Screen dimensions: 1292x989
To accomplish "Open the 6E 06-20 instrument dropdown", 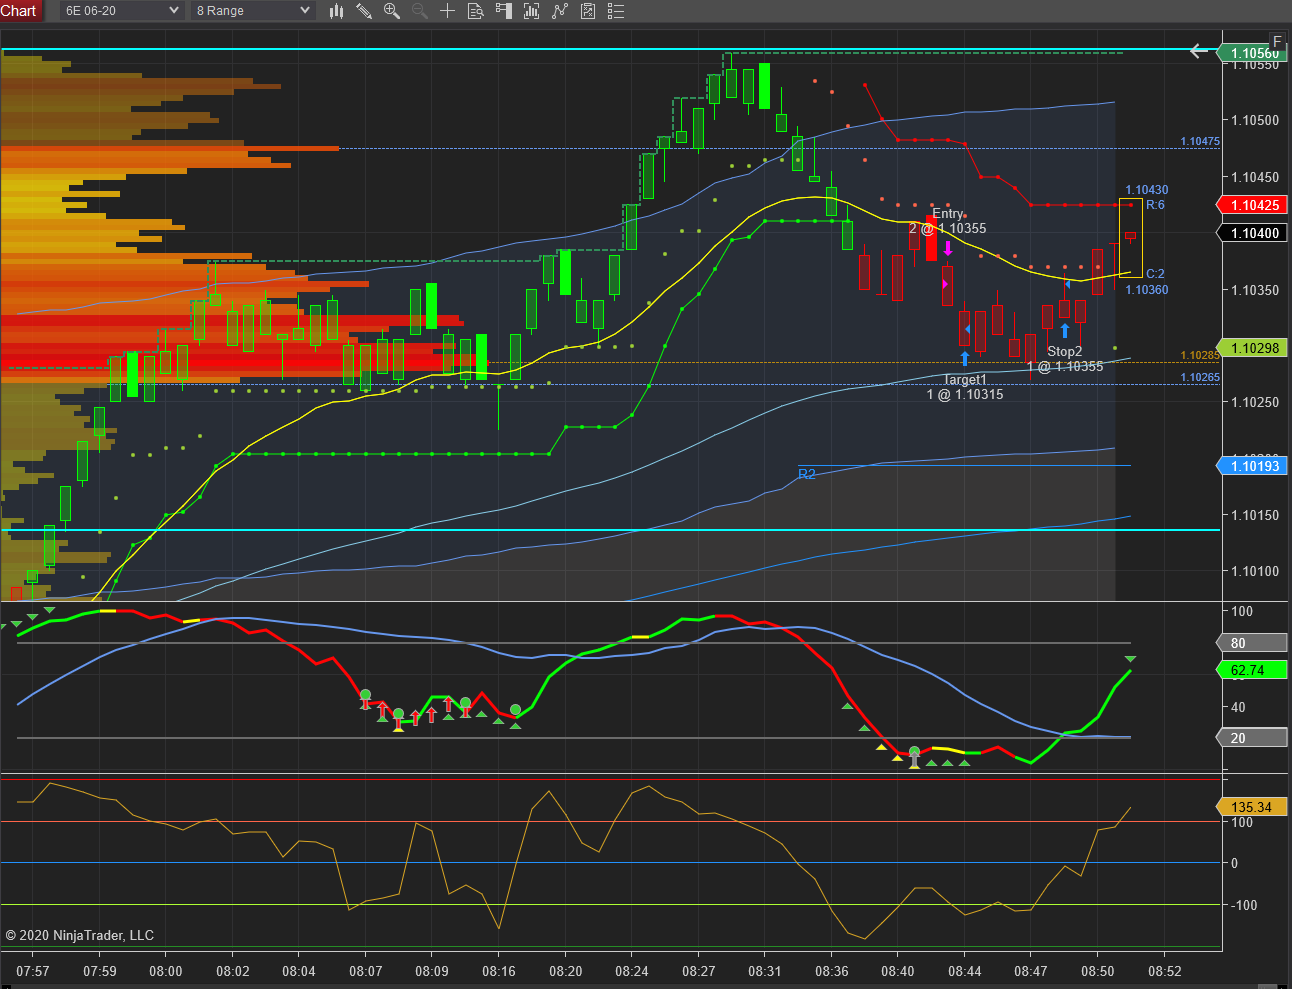I will [x=122, y=11].
